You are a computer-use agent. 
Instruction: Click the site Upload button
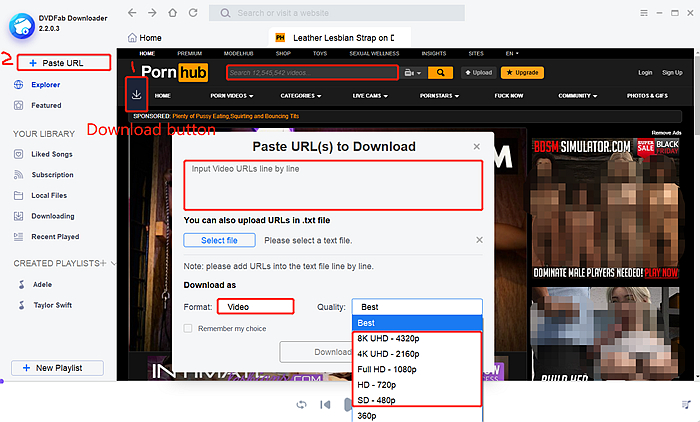(x=479, y=72)
